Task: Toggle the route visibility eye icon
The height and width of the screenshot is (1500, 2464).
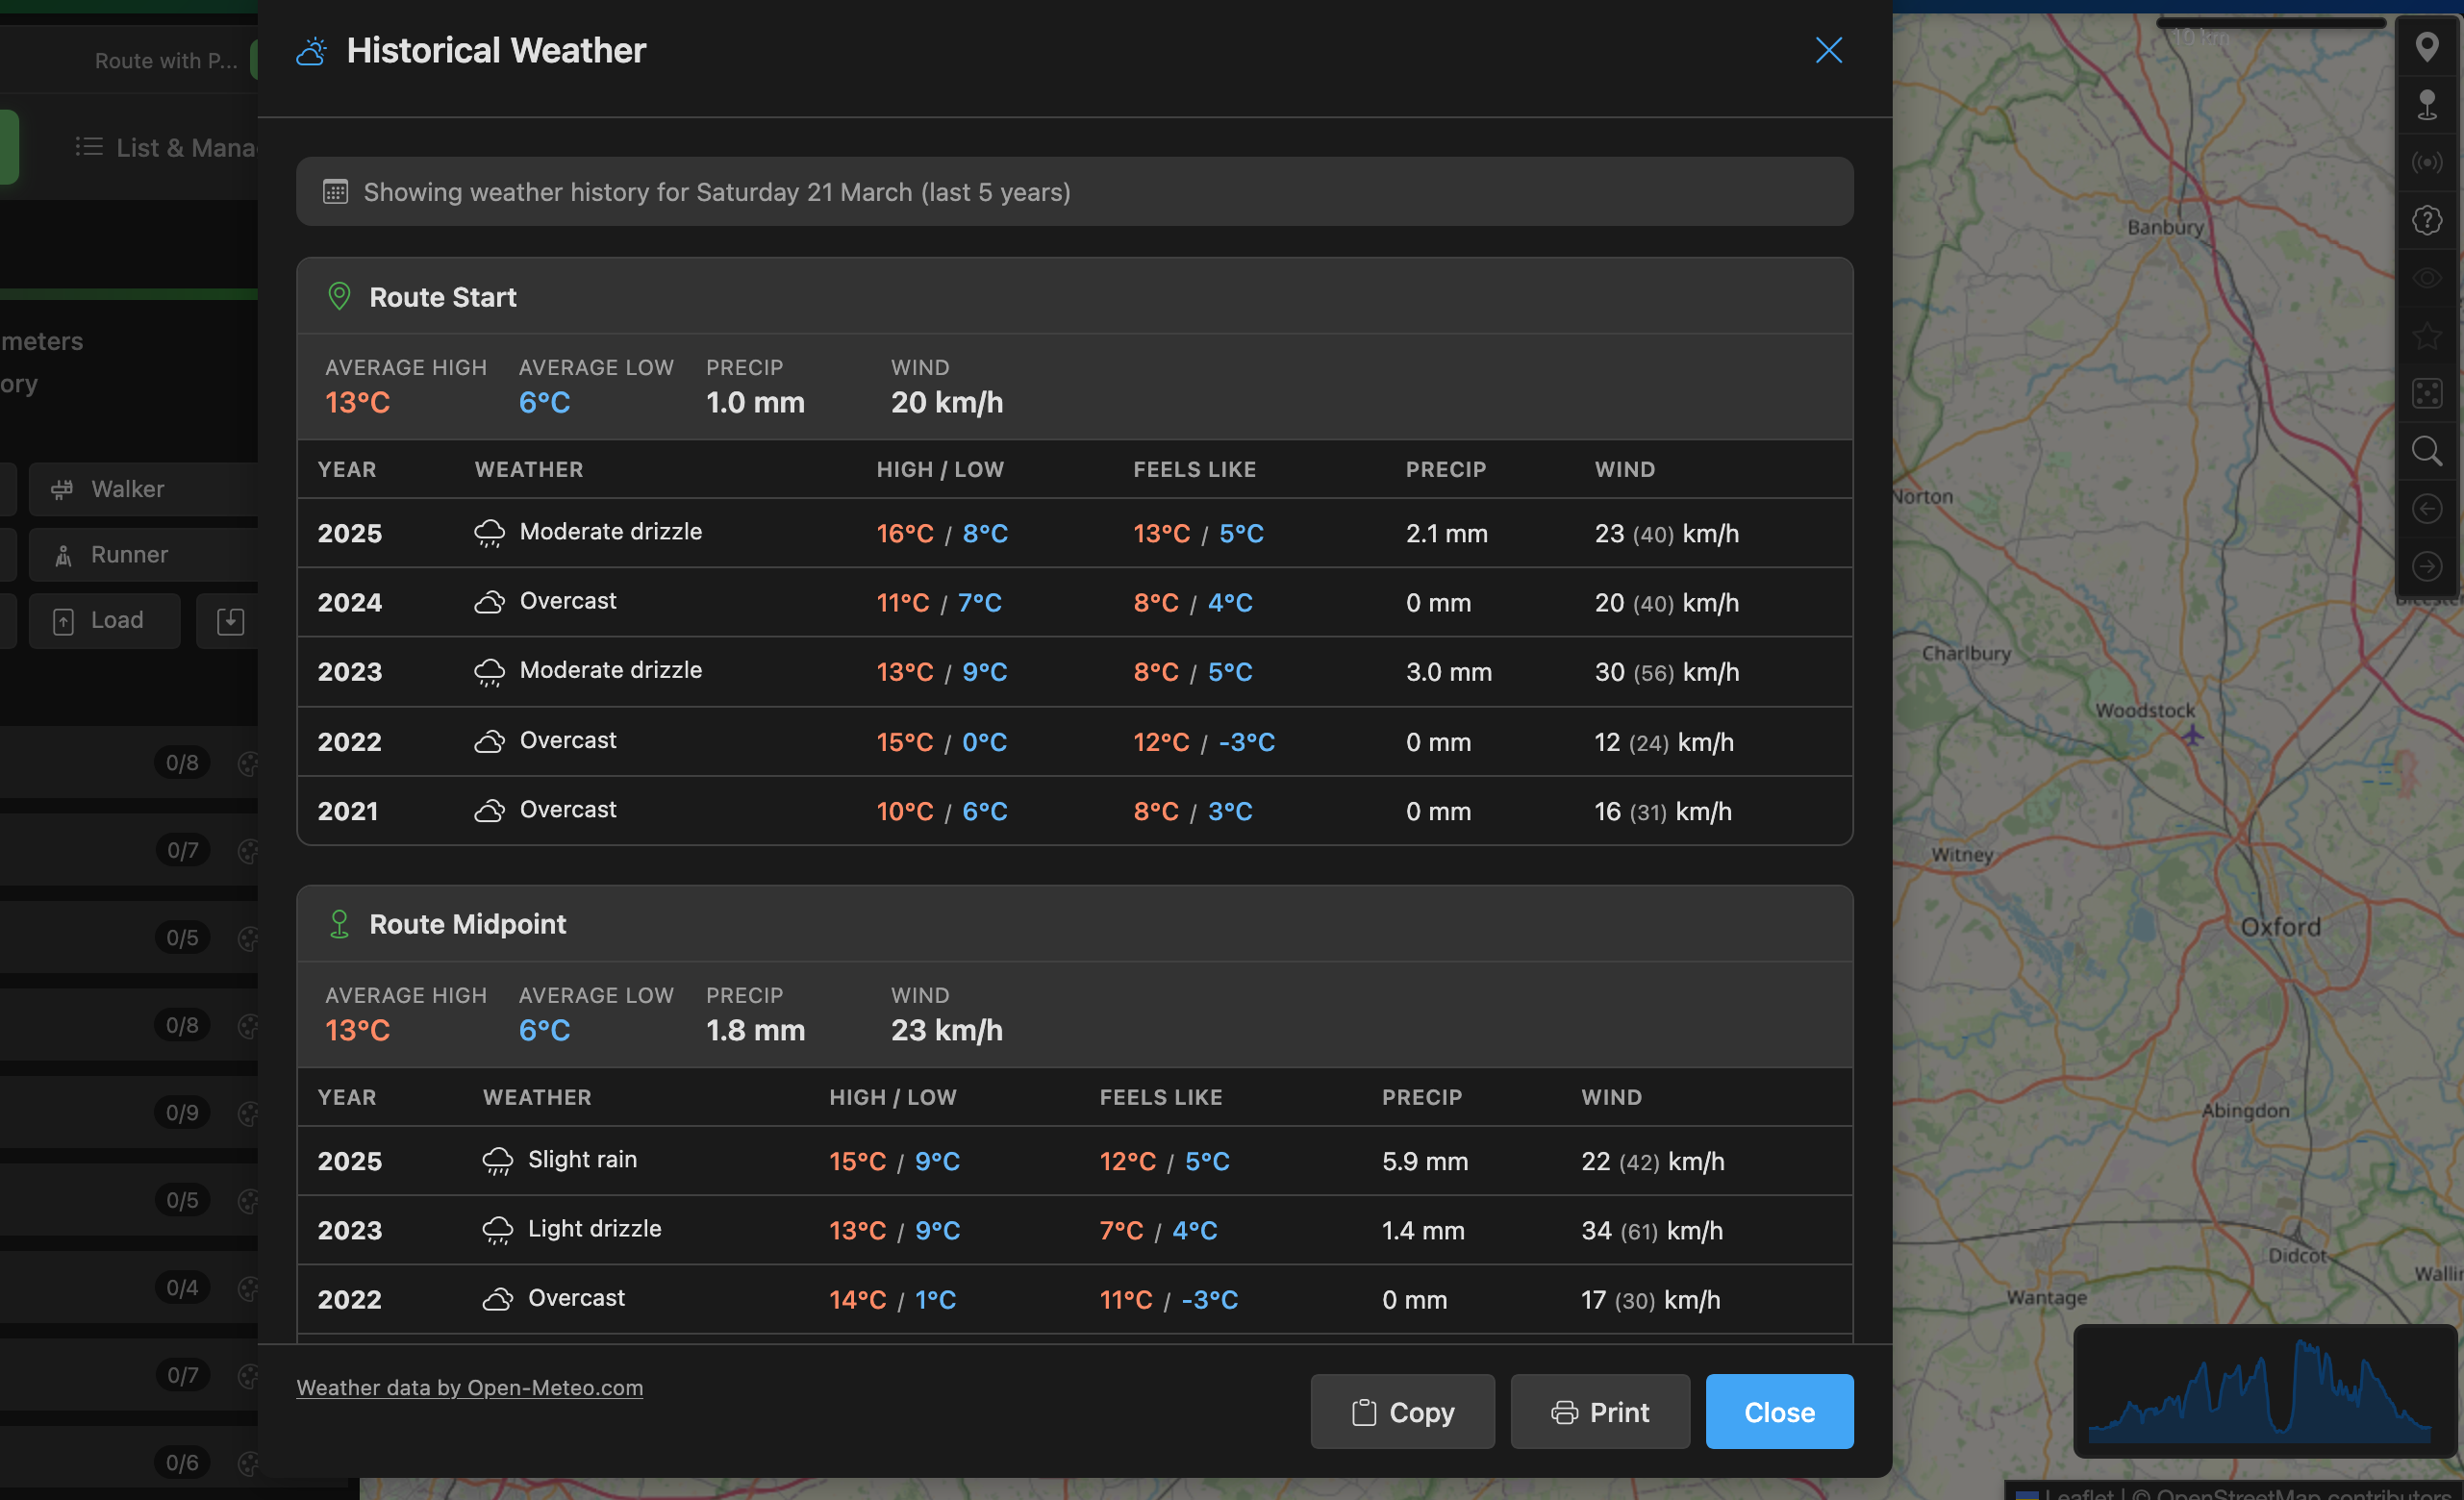Action: click(x=2428, y=278)
